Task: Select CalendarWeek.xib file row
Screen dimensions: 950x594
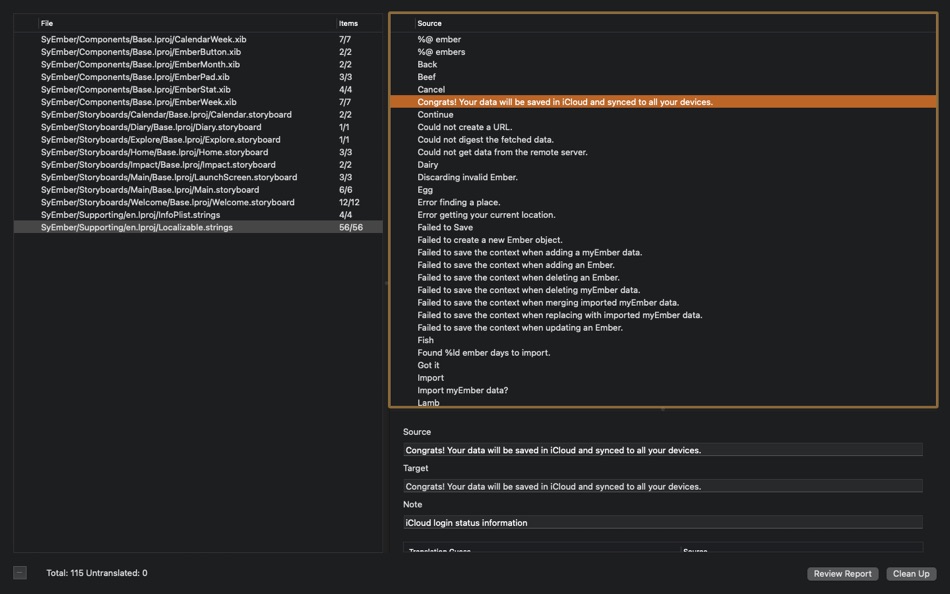Action: pos(198,39)
